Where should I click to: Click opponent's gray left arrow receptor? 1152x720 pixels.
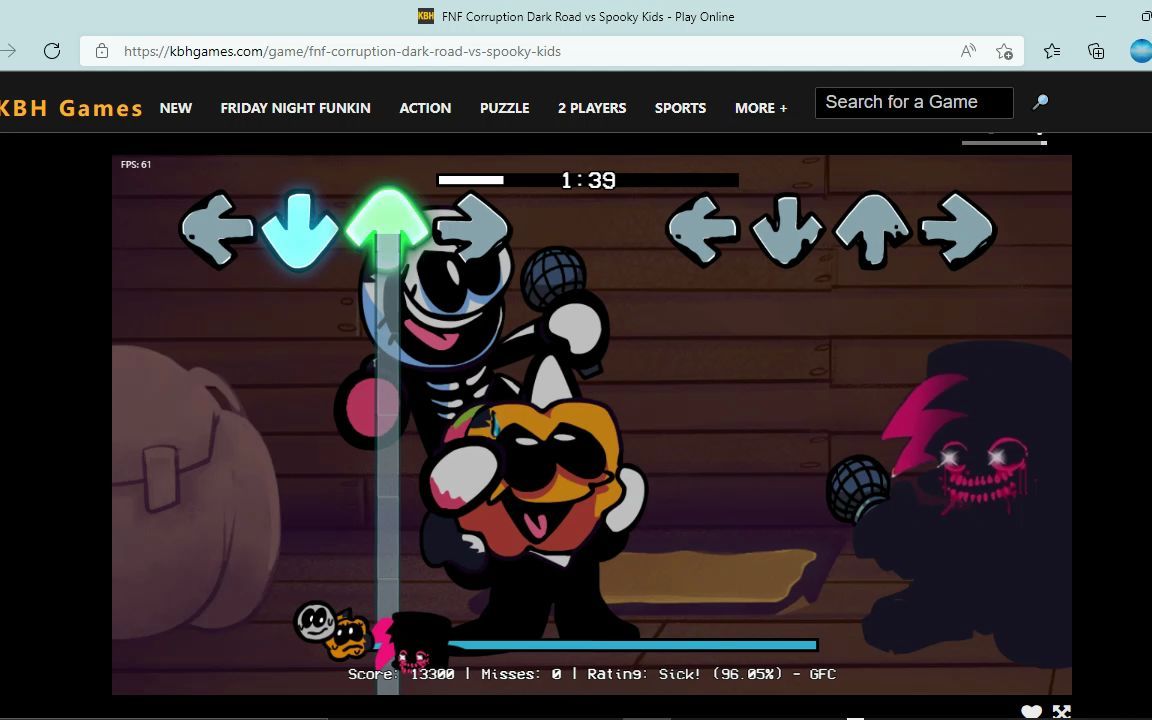216,229
